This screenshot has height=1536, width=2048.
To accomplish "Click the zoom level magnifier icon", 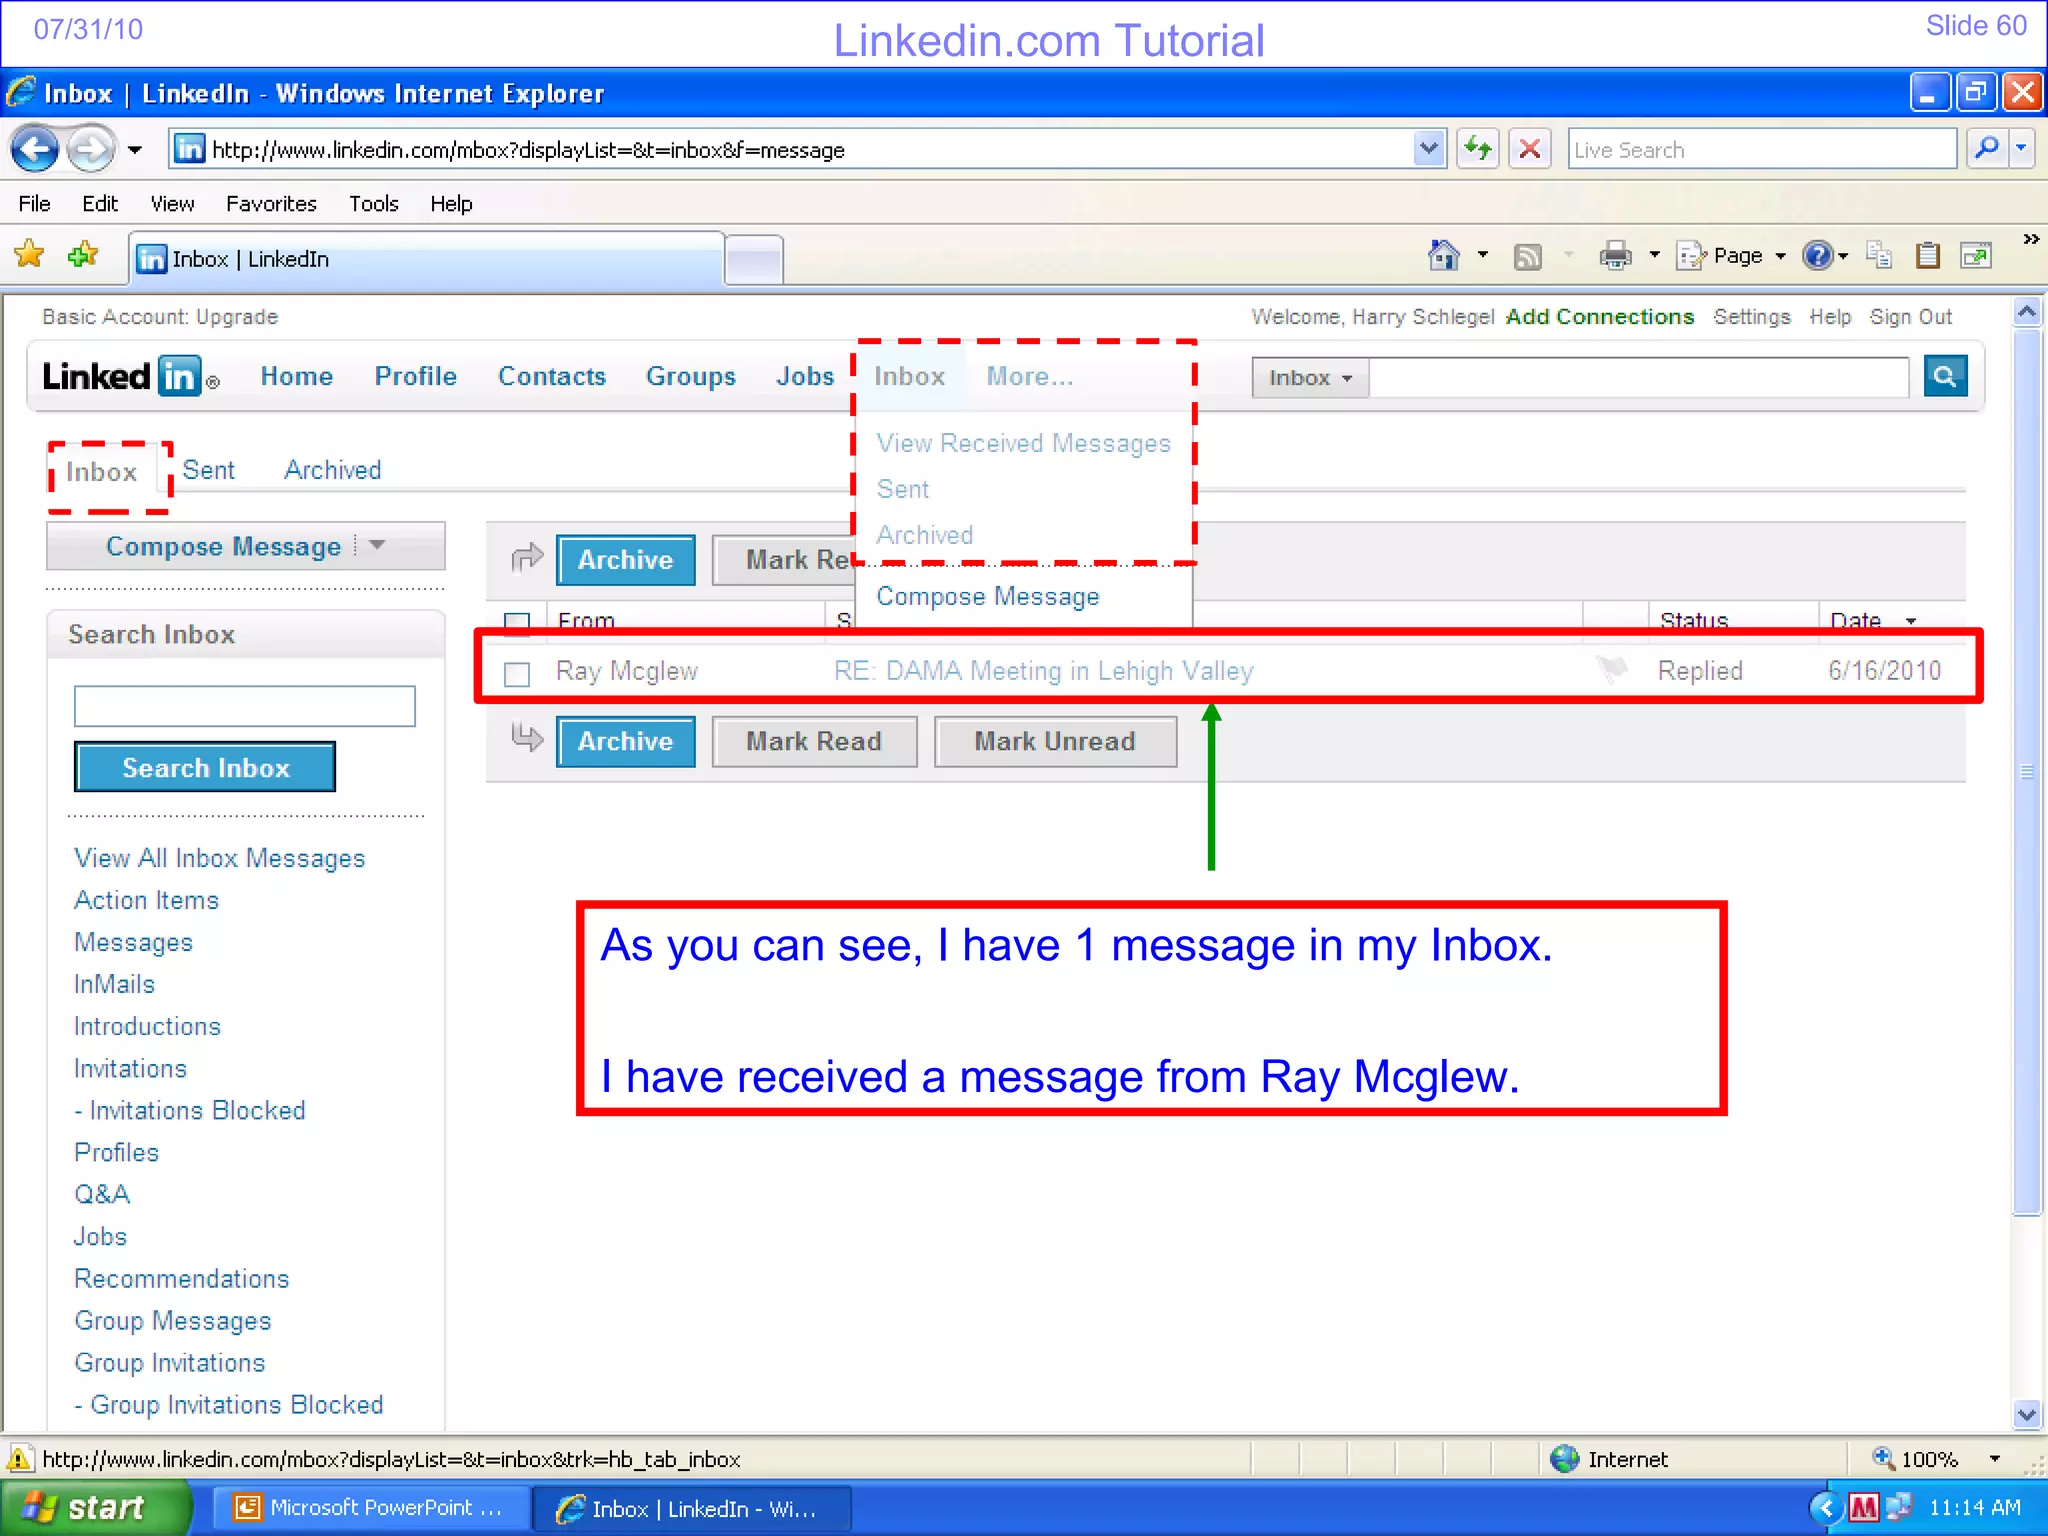I will tap(1883, 1458).
